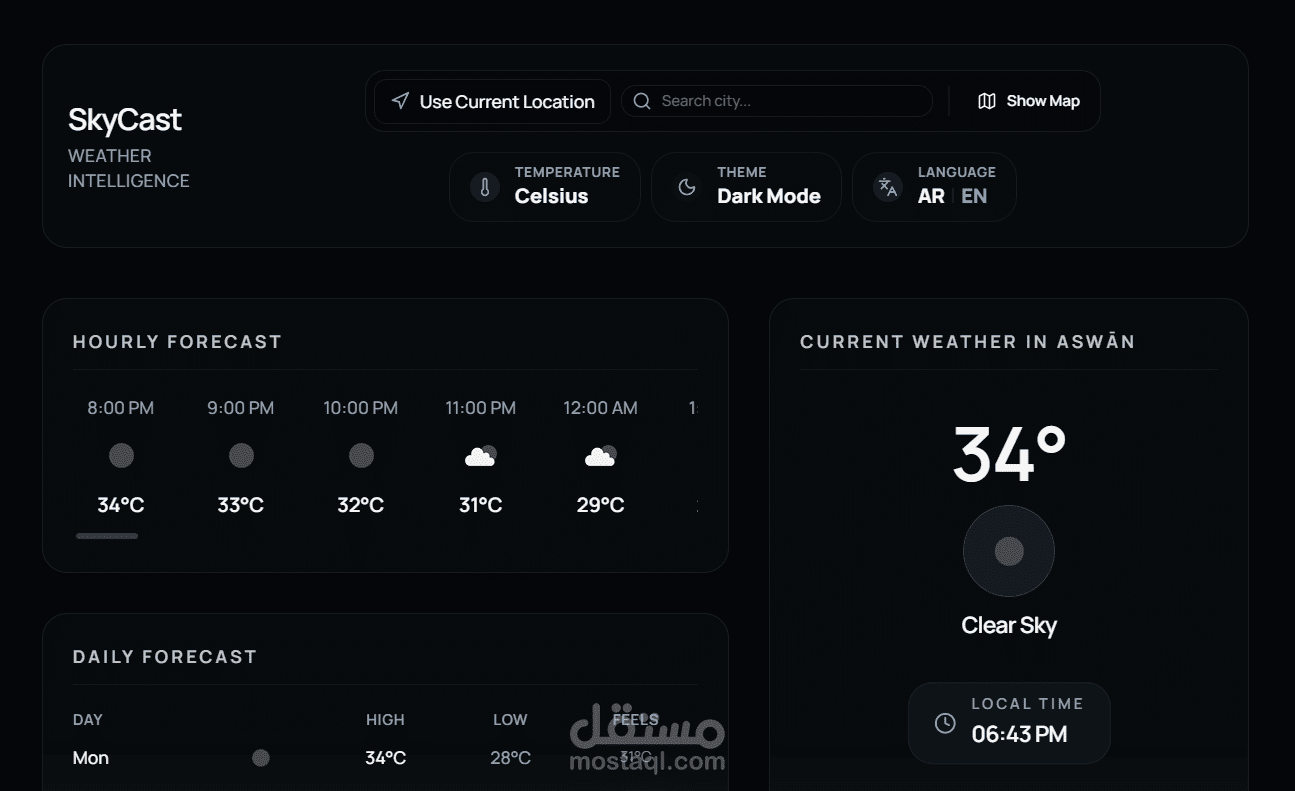Click the 34°C value under 8:00 PM
This screenshot has width=1295, height=791.
pyautogui.click(x=121, y=505)
